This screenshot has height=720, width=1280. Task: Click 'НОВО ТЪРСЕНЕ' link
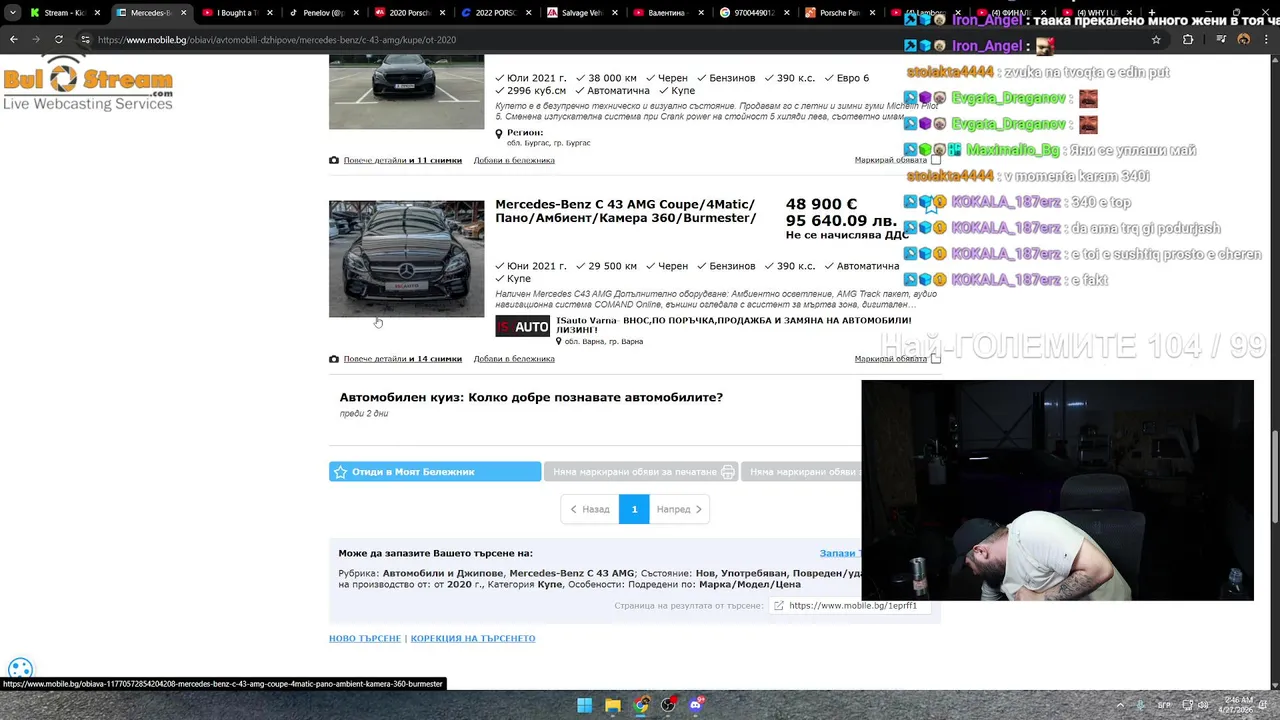pyautogui.click(x=365, y=638)
